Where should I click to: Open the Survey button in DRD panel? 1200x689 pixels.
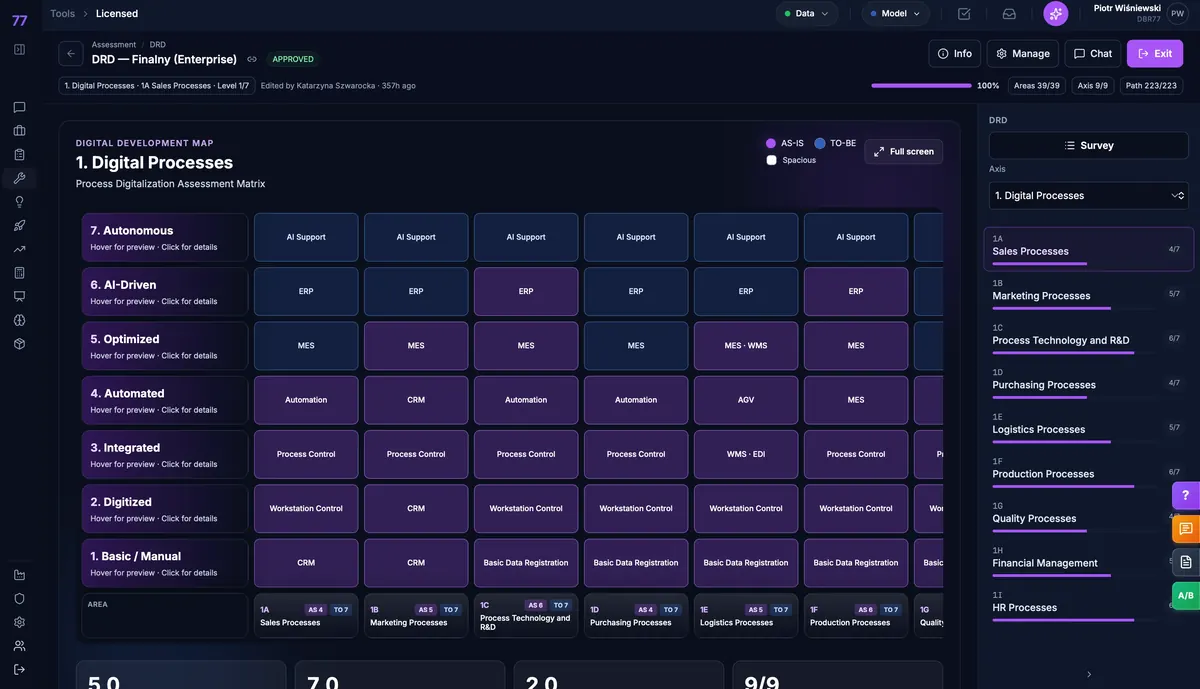point(1089,145)
